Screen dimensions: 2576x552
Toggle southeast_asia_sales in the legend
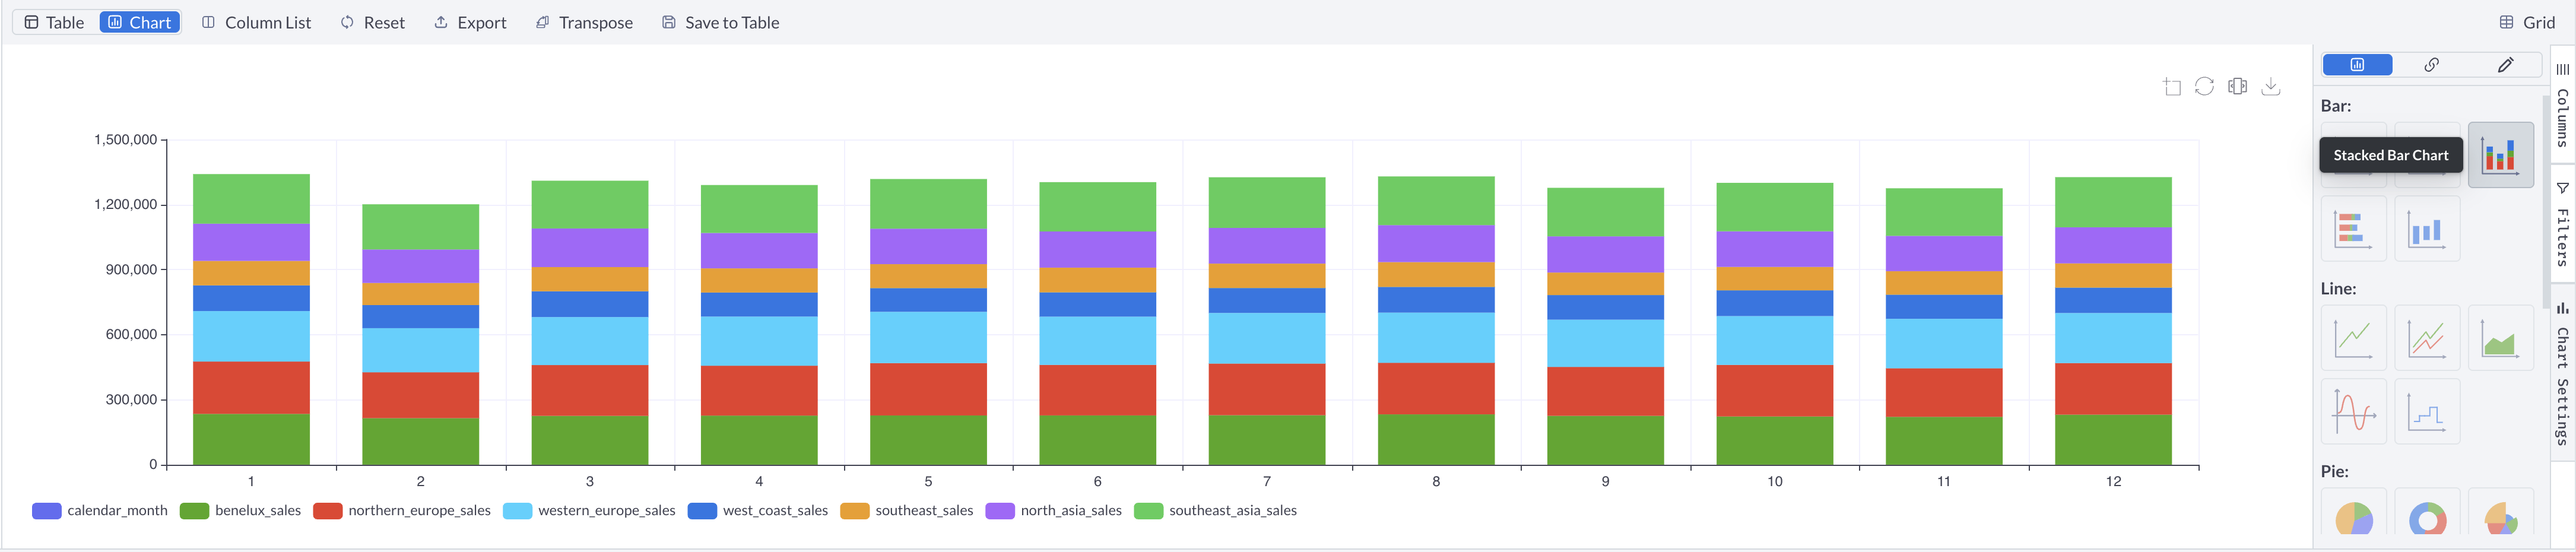click(x=1233, y=510)
